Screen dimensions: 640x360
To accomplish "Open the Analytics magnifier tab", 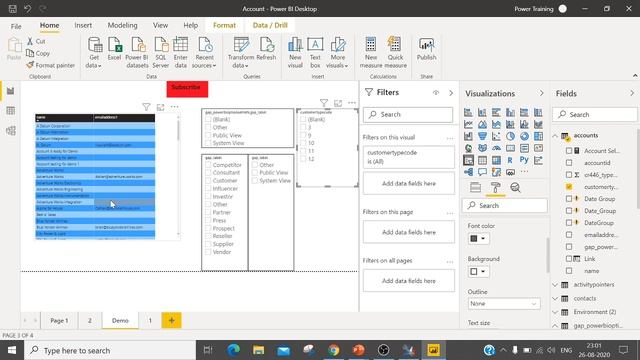I will click(x=516, y=187).
